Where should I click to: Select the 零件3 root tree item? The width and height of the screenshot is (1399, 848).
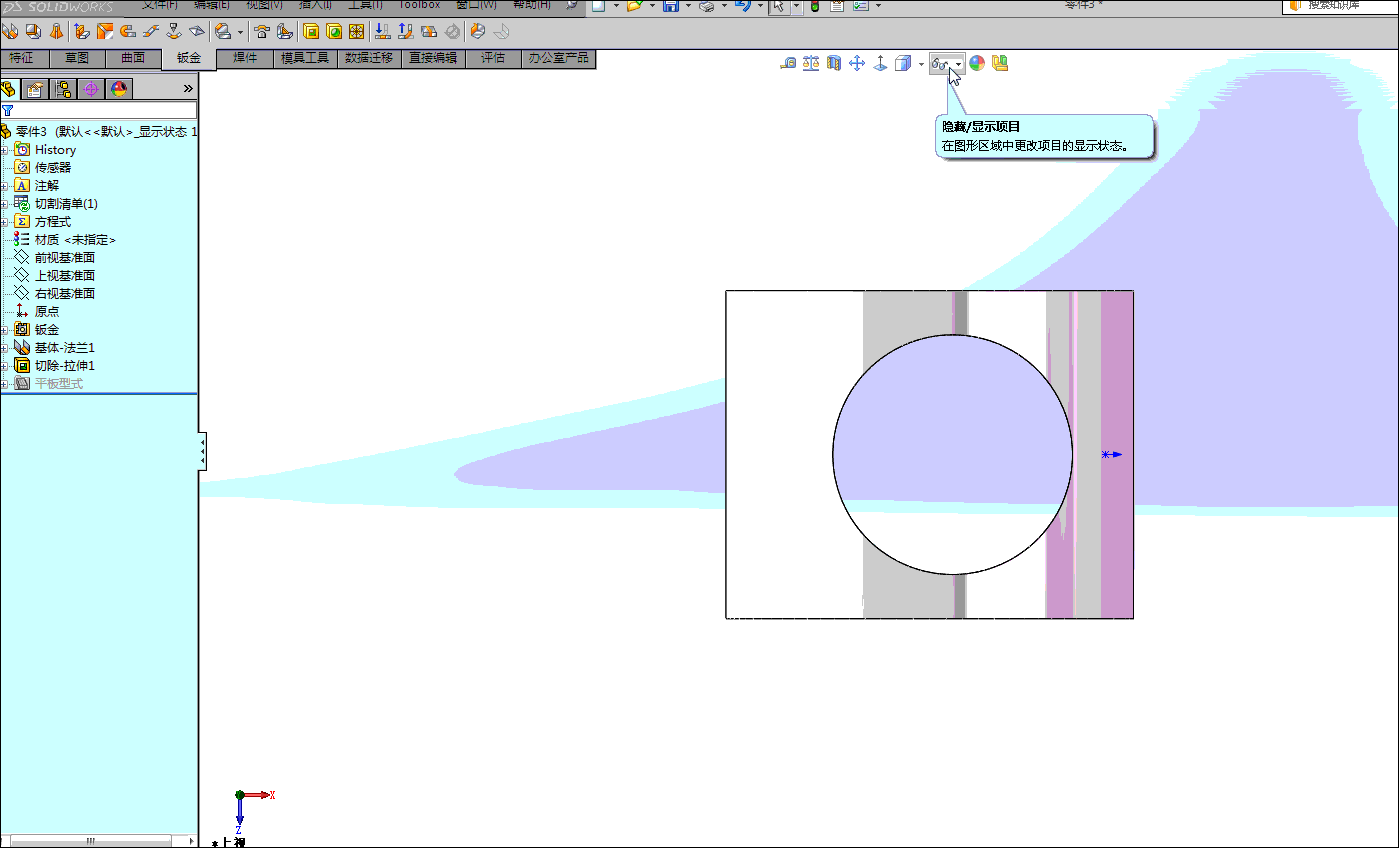coord(99,132)
